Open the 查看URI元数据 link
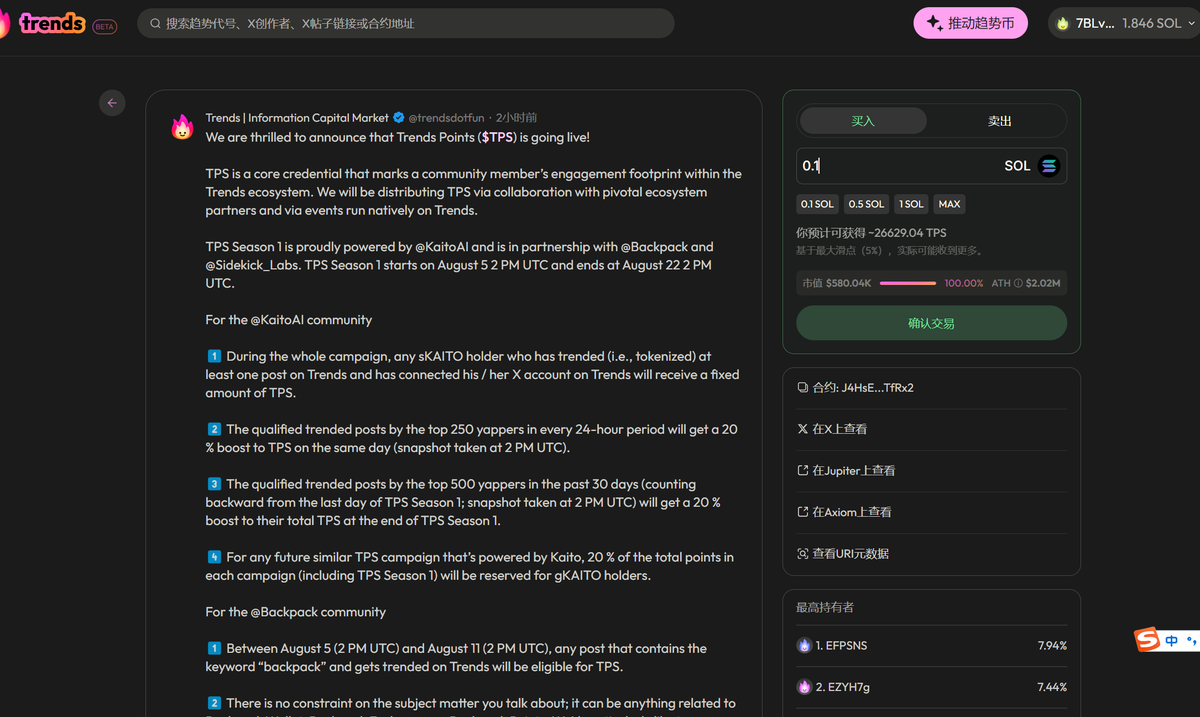 pos(850,553)
